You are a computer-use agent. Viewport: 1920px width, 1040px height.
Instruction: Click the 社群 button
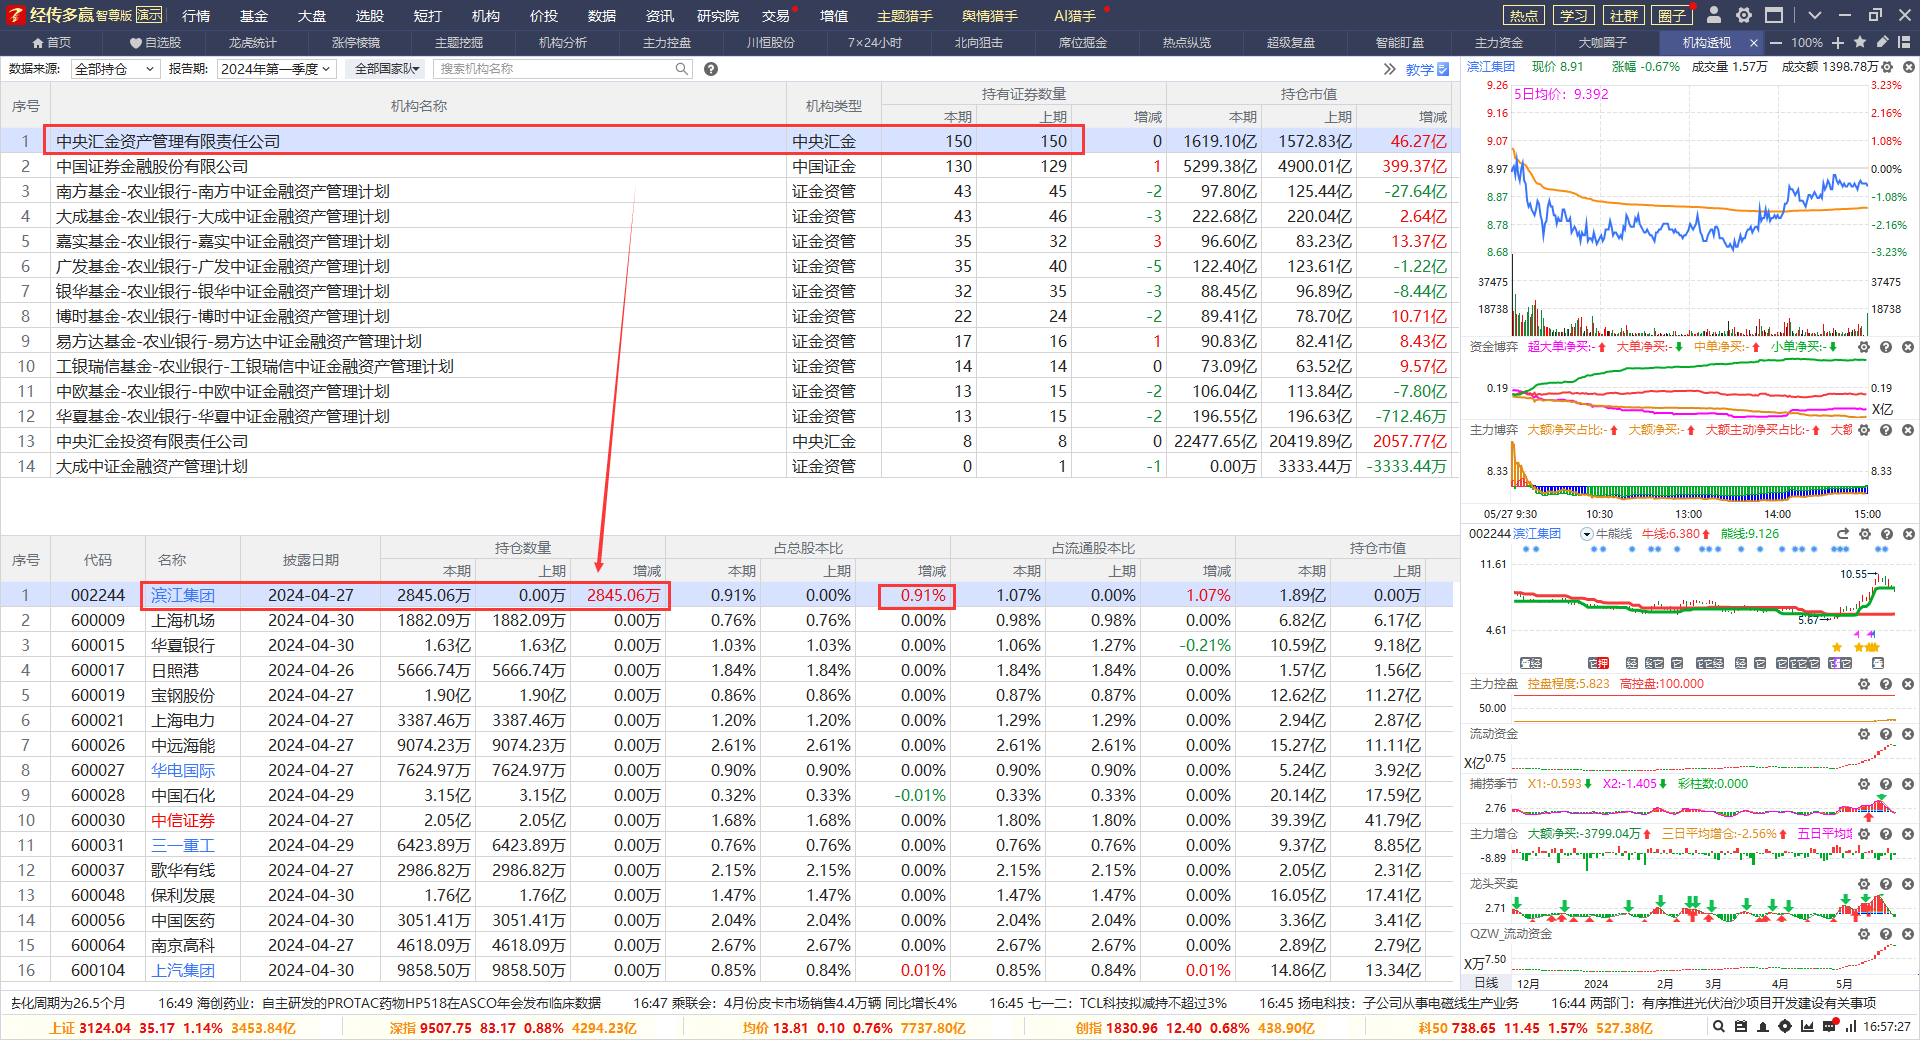pyautogui.click(x=1624, y=15)
